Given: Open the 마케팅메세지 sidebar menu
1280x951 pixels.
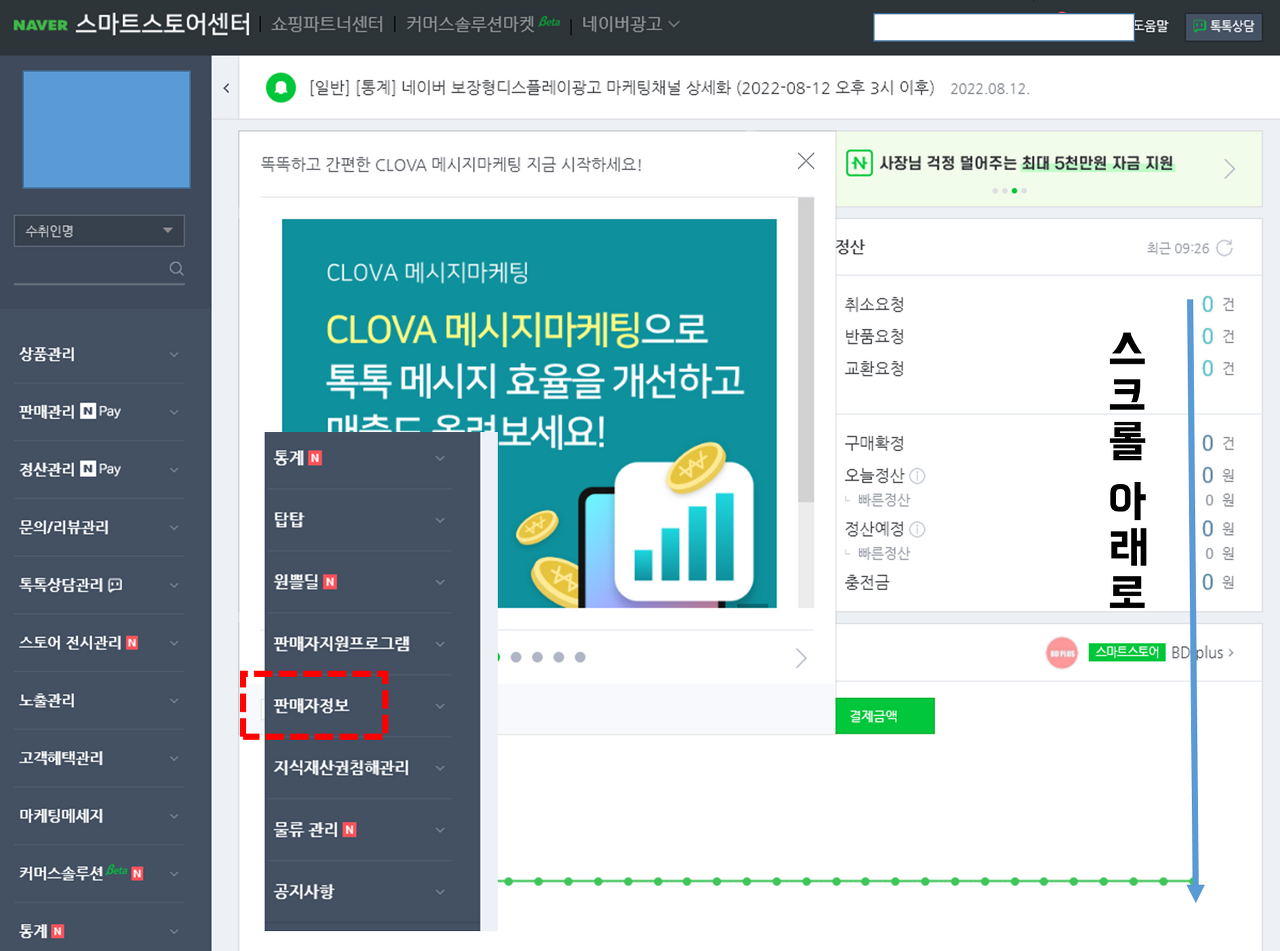Looking at the screenshot, I should coord(100,816).
